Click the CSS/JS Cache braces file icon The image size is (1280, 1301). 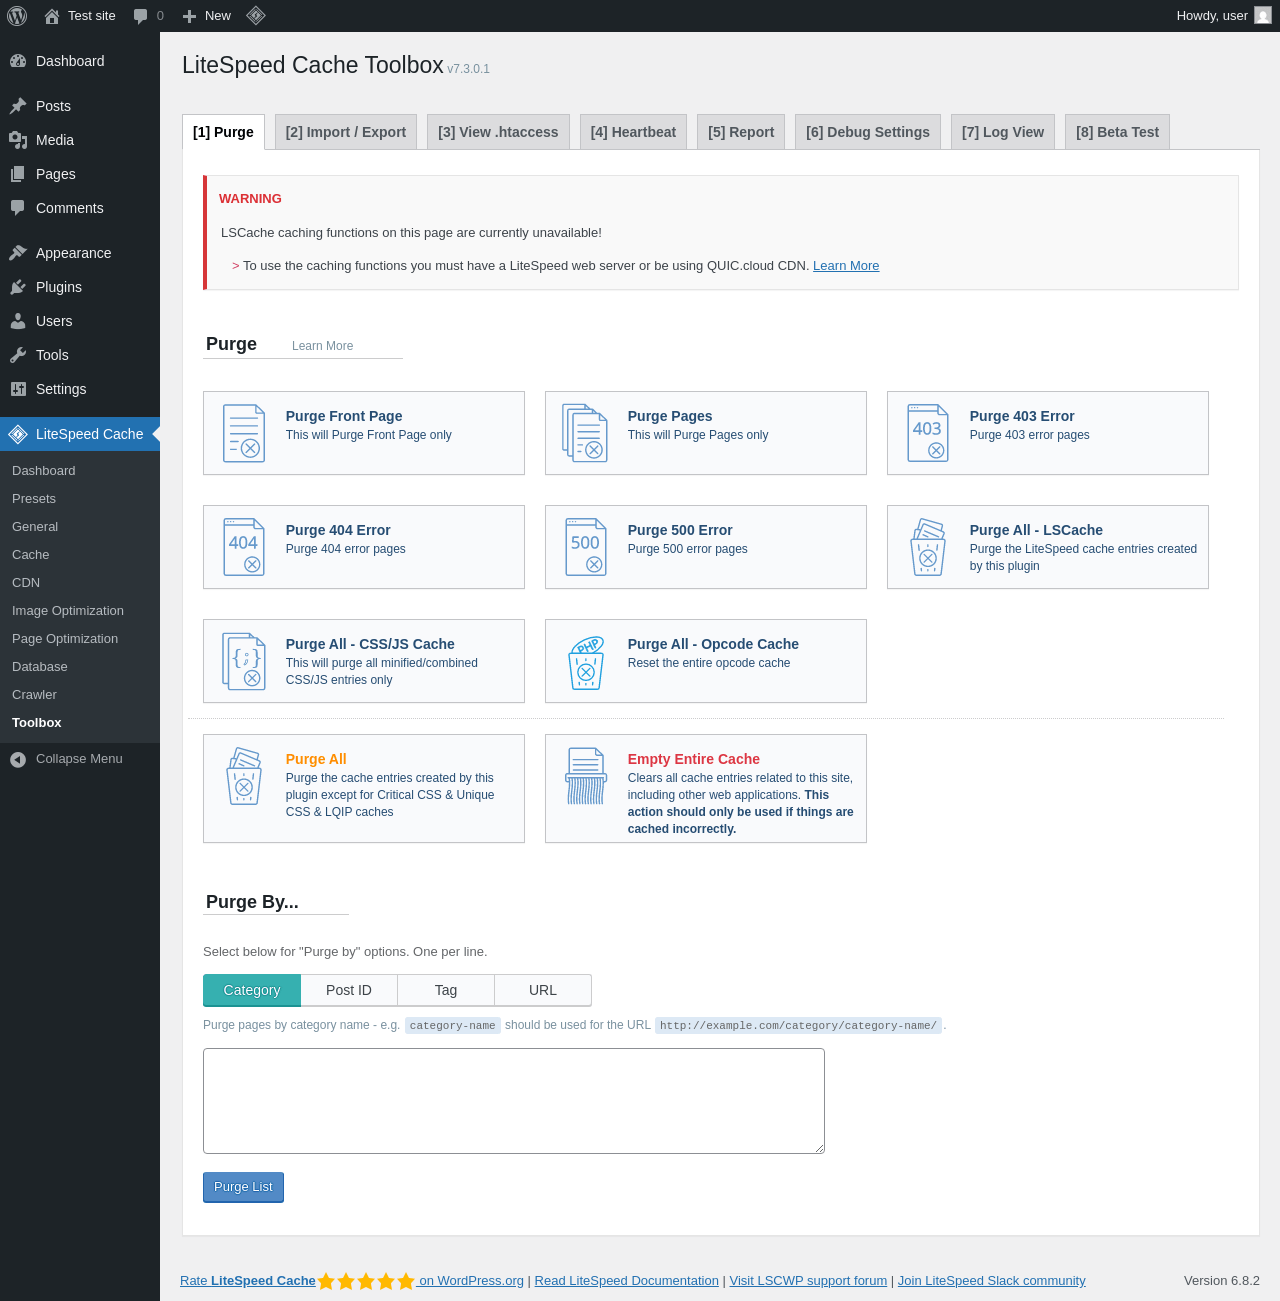tap(244, 661)
